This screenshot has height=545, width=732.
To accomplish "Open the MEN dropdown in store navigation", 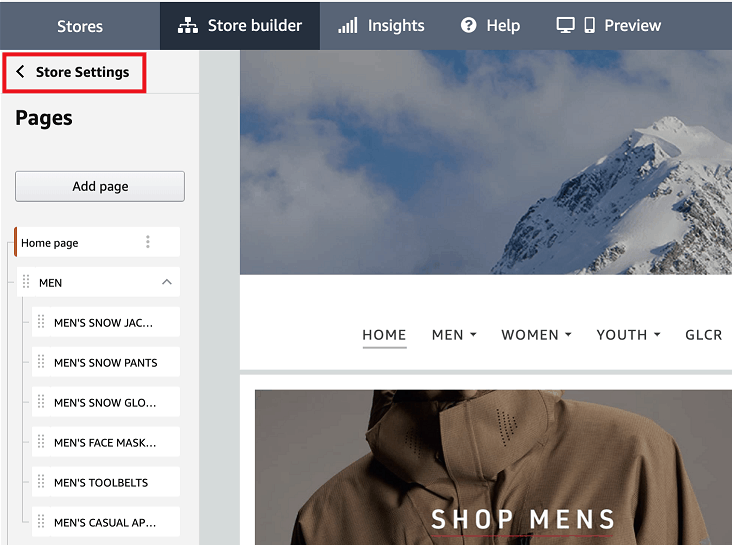I will tap(454, 335).
